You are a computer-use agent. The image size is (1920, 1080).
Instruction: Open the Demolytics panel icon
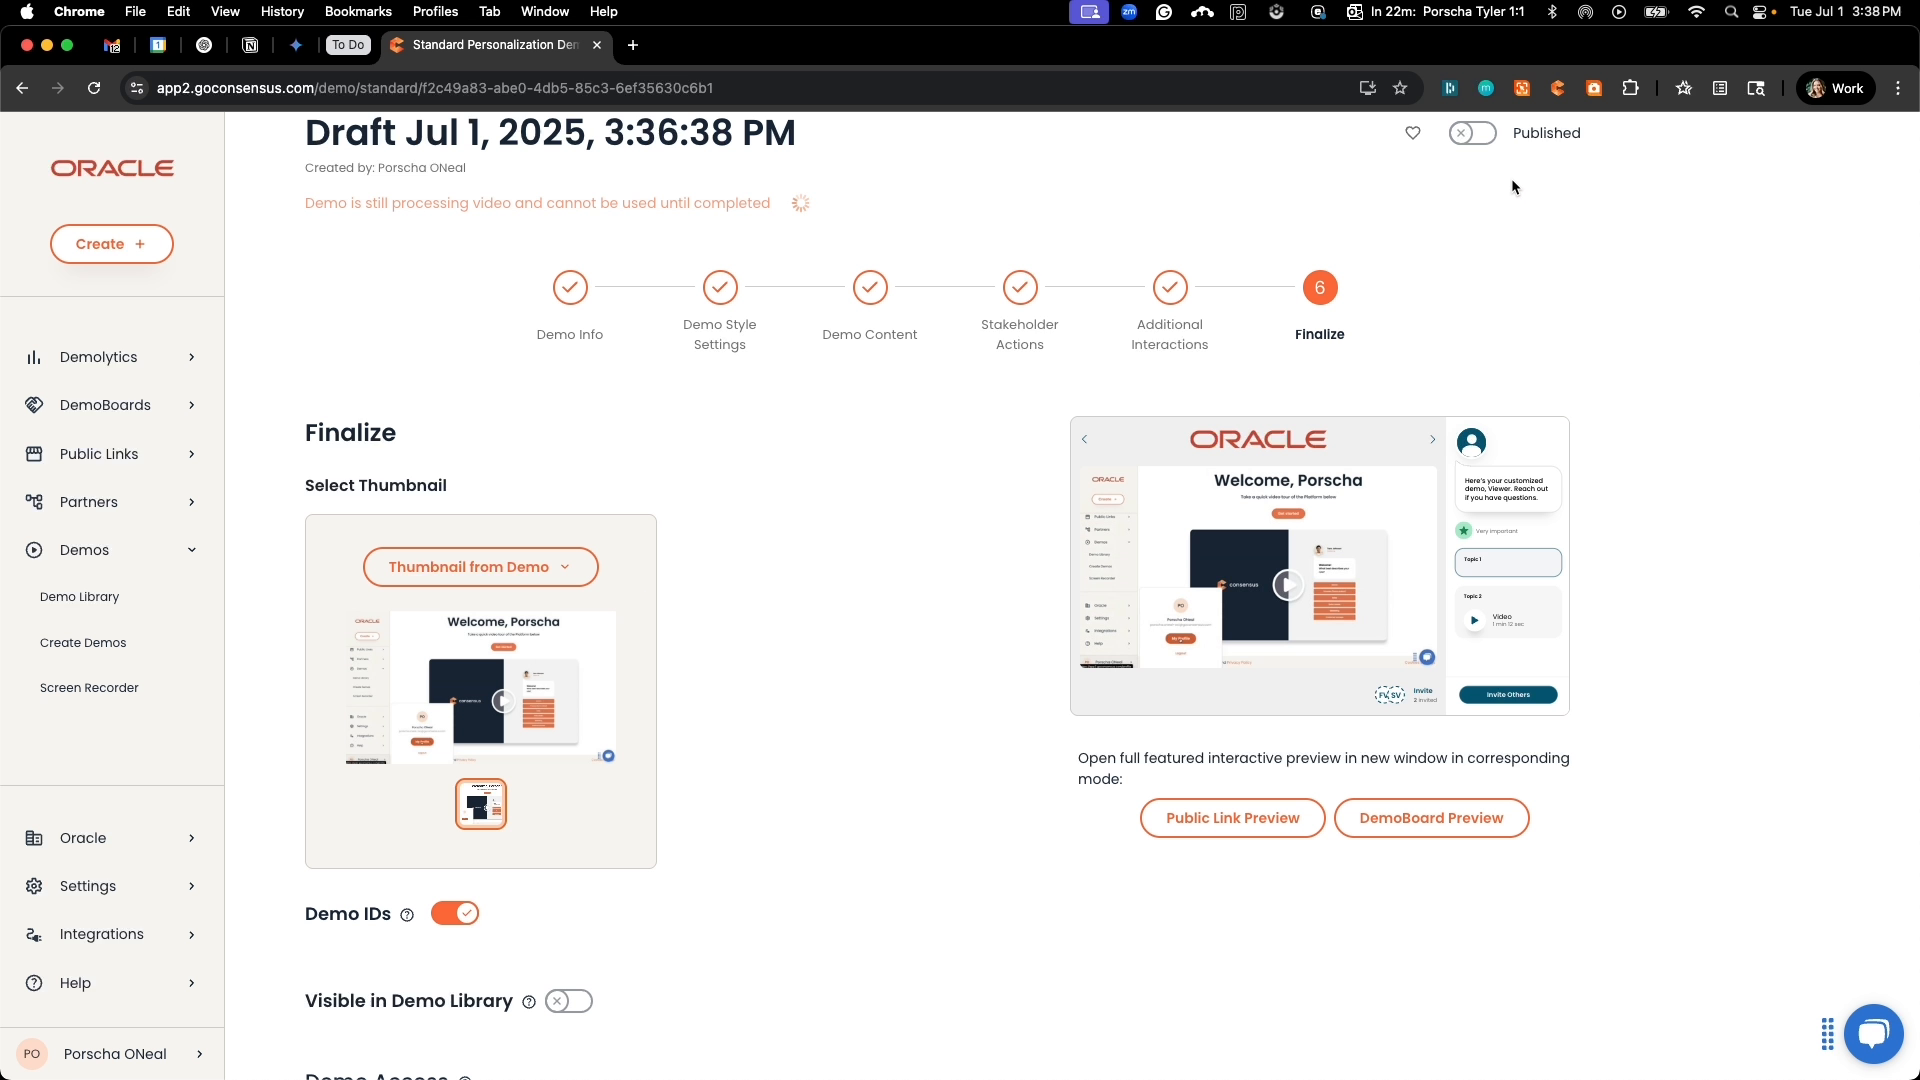tap(33, 356)
